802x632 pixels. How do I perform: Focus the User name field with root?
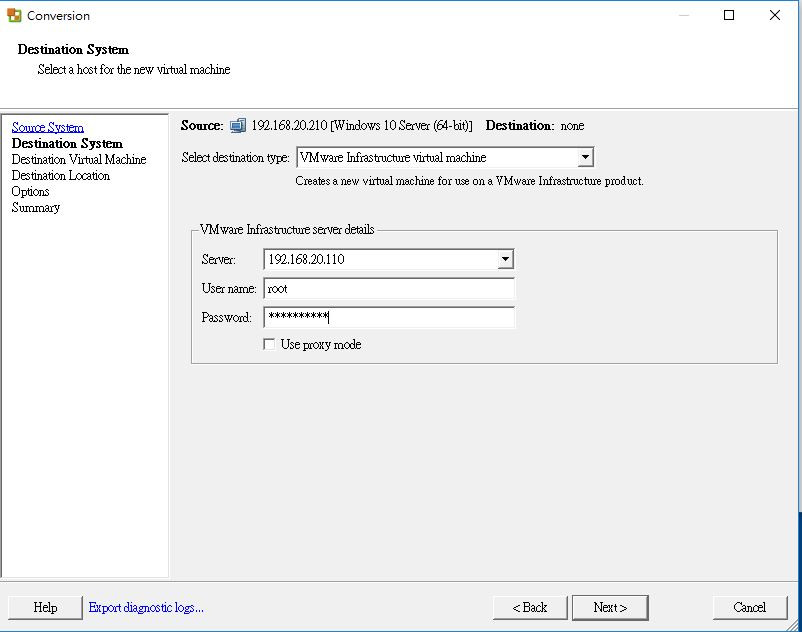[389, 288]
